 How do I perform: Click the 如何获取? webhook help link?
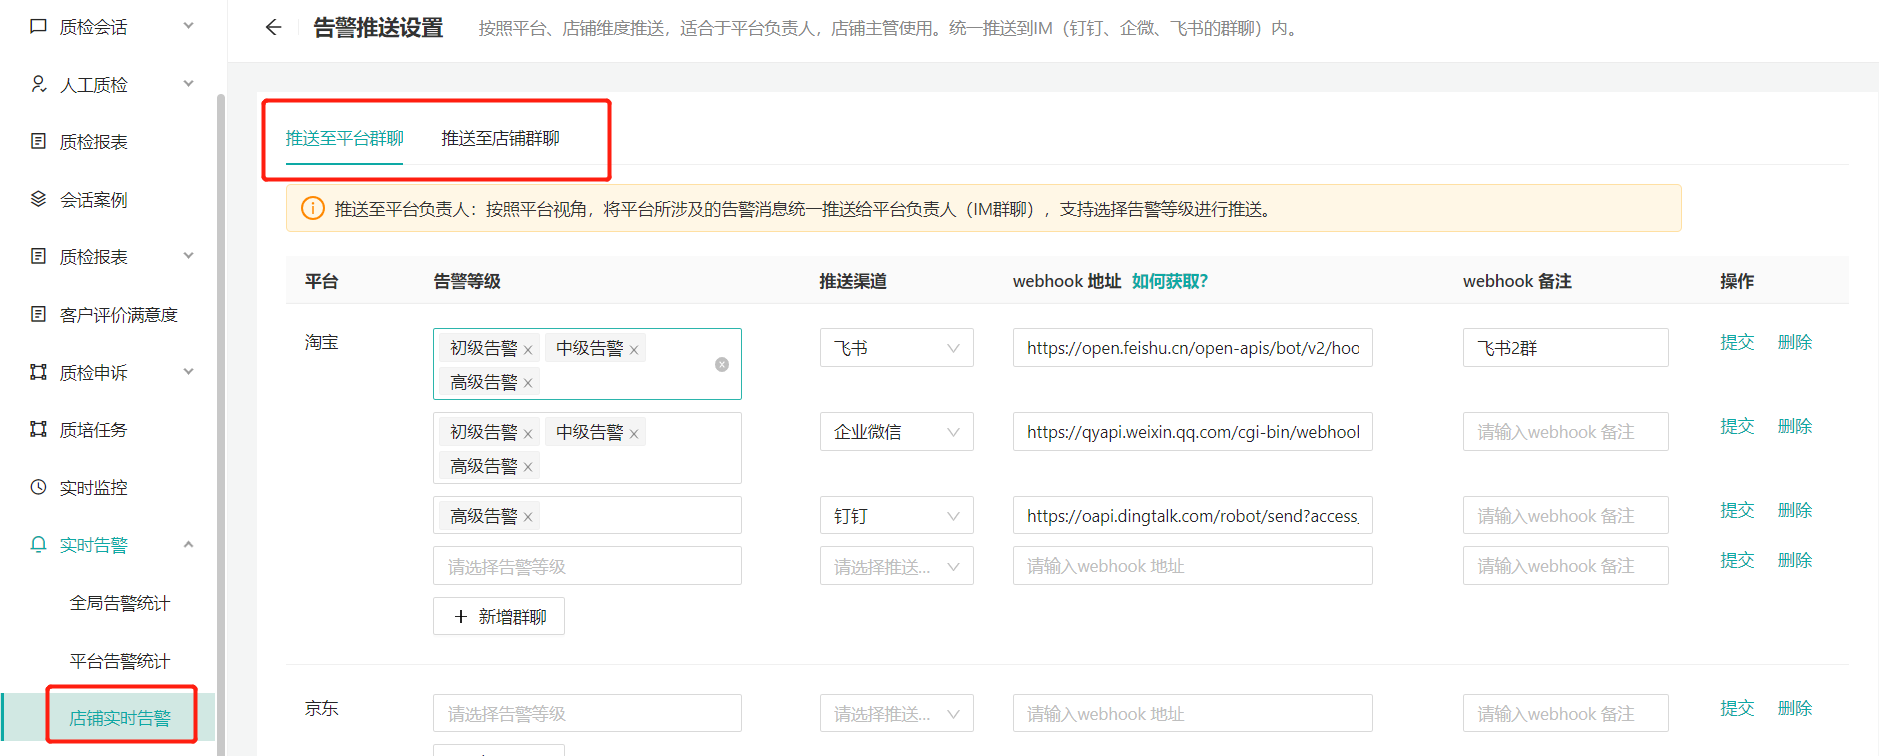[x=1170, y=281]
